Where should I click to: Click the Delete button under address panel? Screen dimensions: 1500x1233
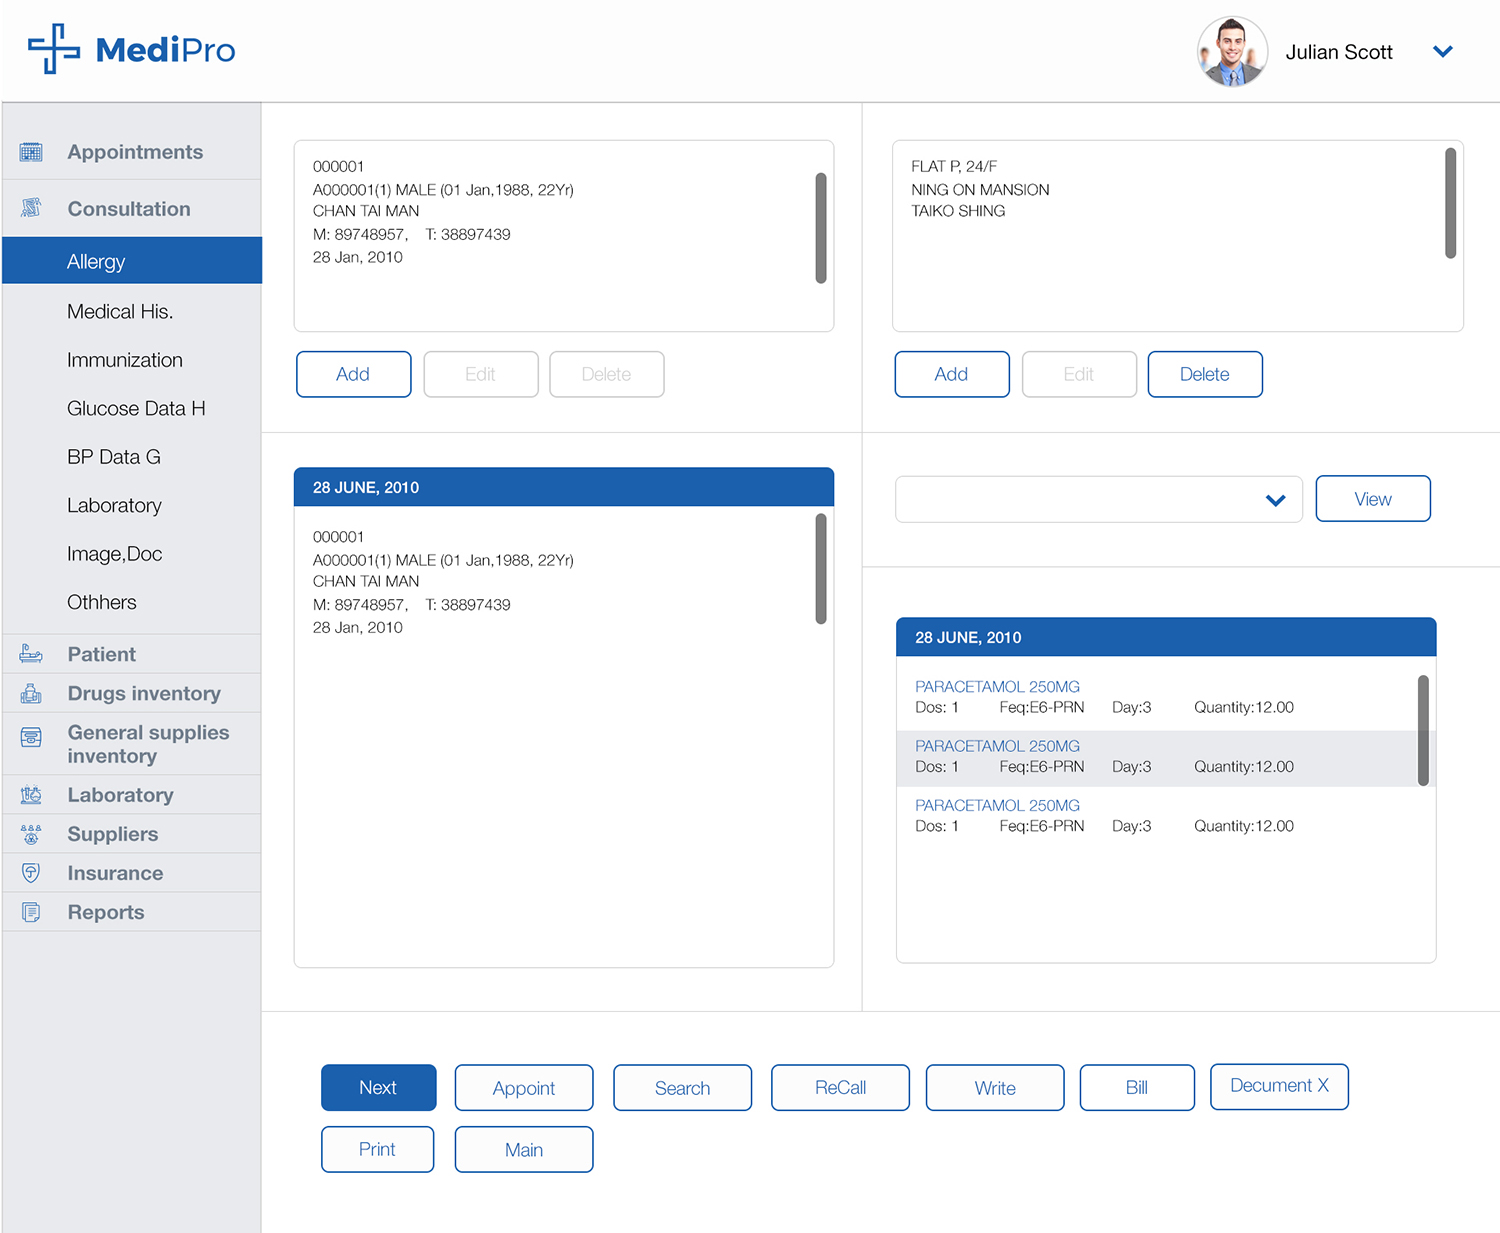point(1204,374)
